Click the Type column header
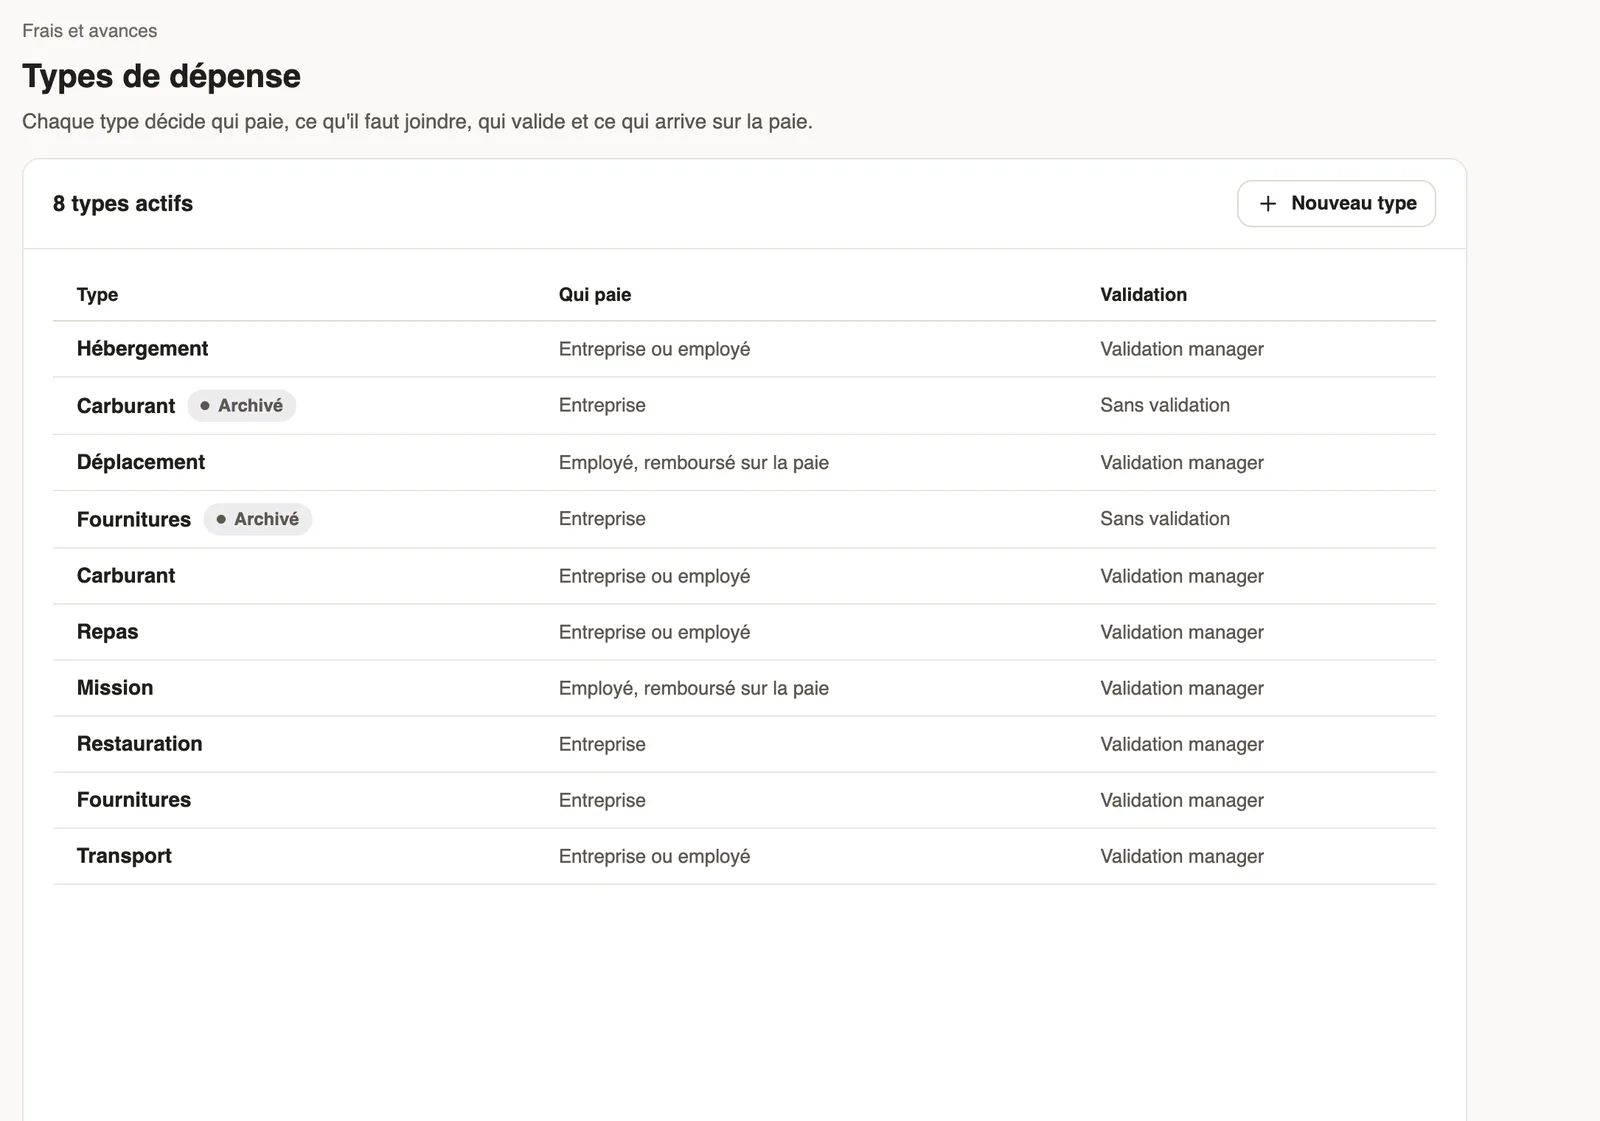The height and width of the screenshot is (1121, 1600). (98, 294)
